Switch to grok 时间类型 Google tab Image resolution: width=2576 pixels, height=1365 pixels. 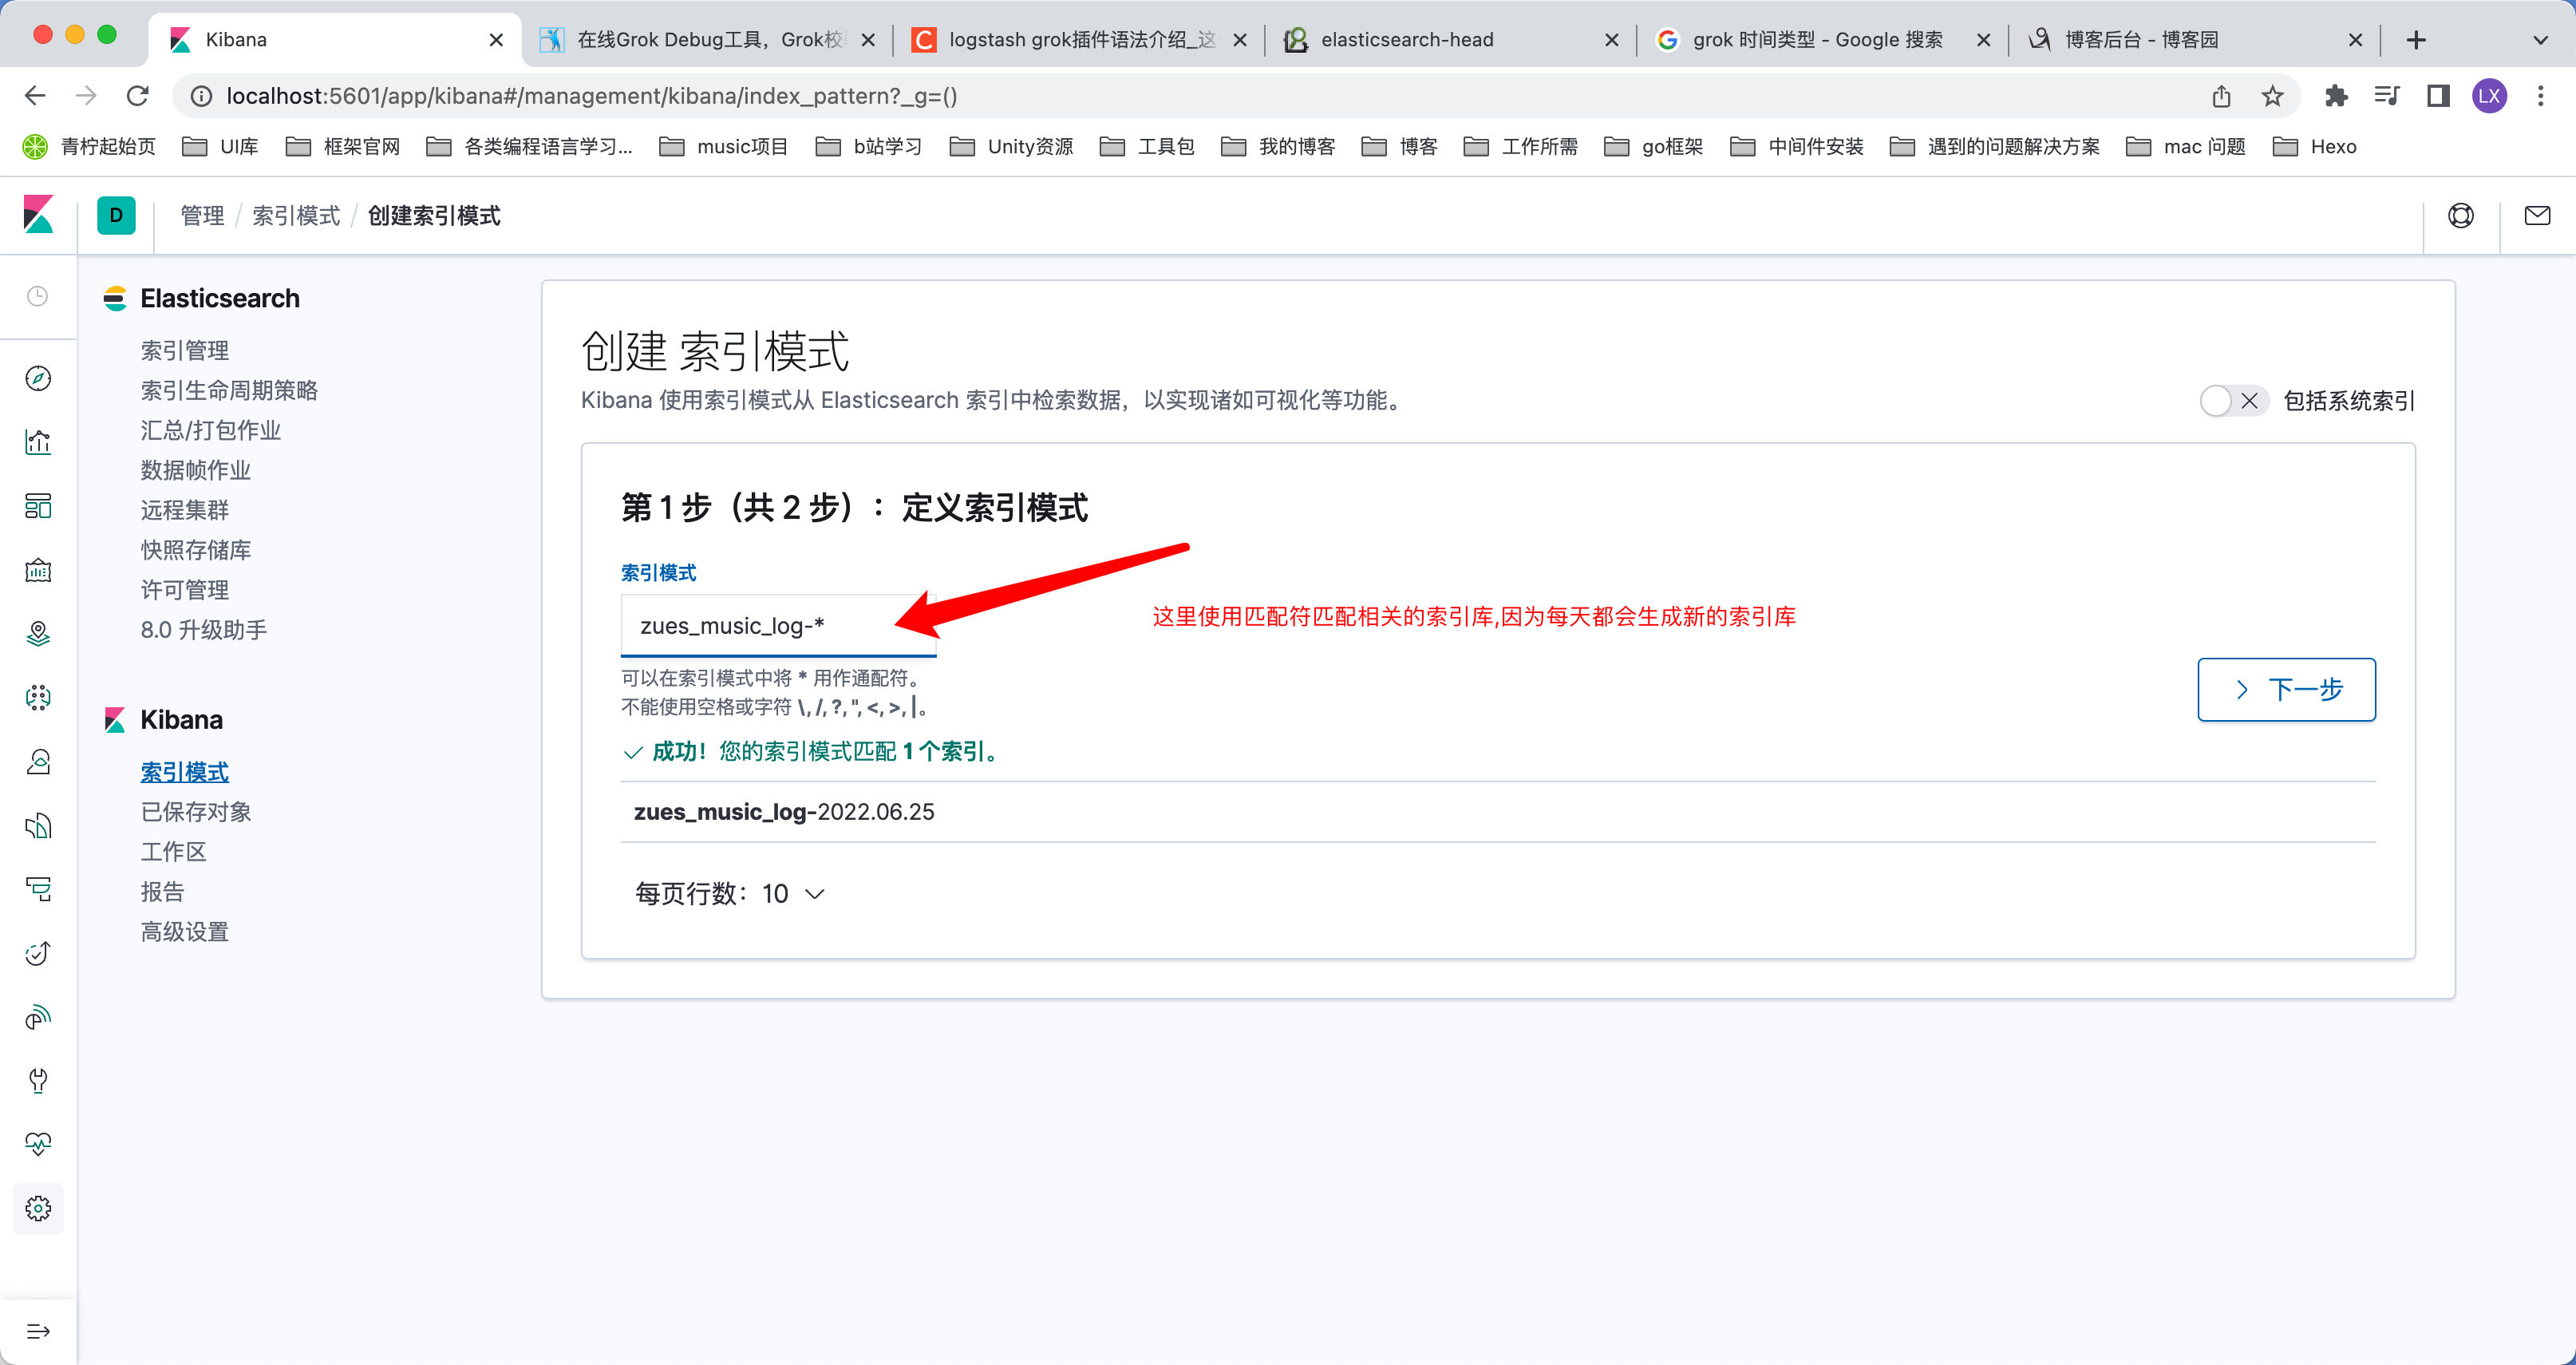point(1824,40)
